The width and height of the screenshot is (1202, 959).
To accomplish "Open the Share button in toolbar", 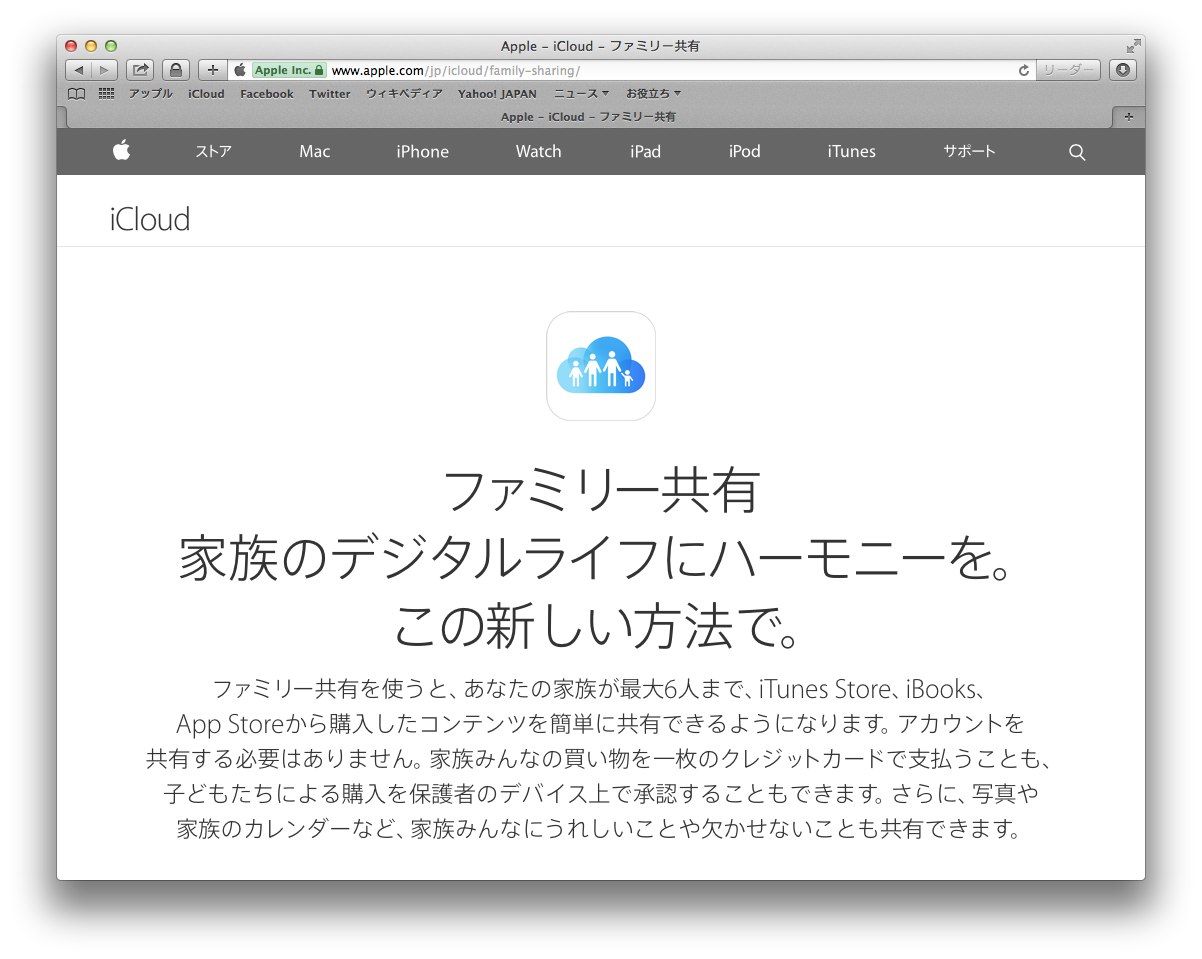I will click(x=140, y=70).
